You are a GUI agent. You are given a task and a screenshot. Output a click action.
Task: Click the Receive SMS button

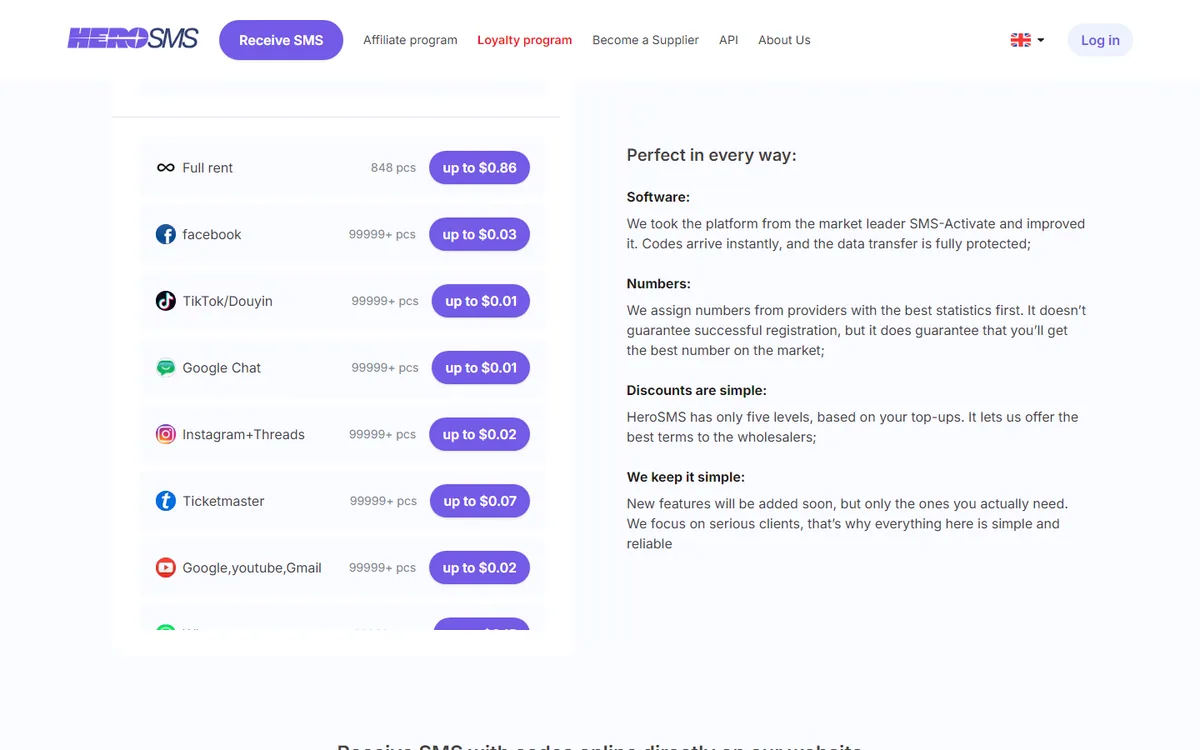click(x=281, y=40)
